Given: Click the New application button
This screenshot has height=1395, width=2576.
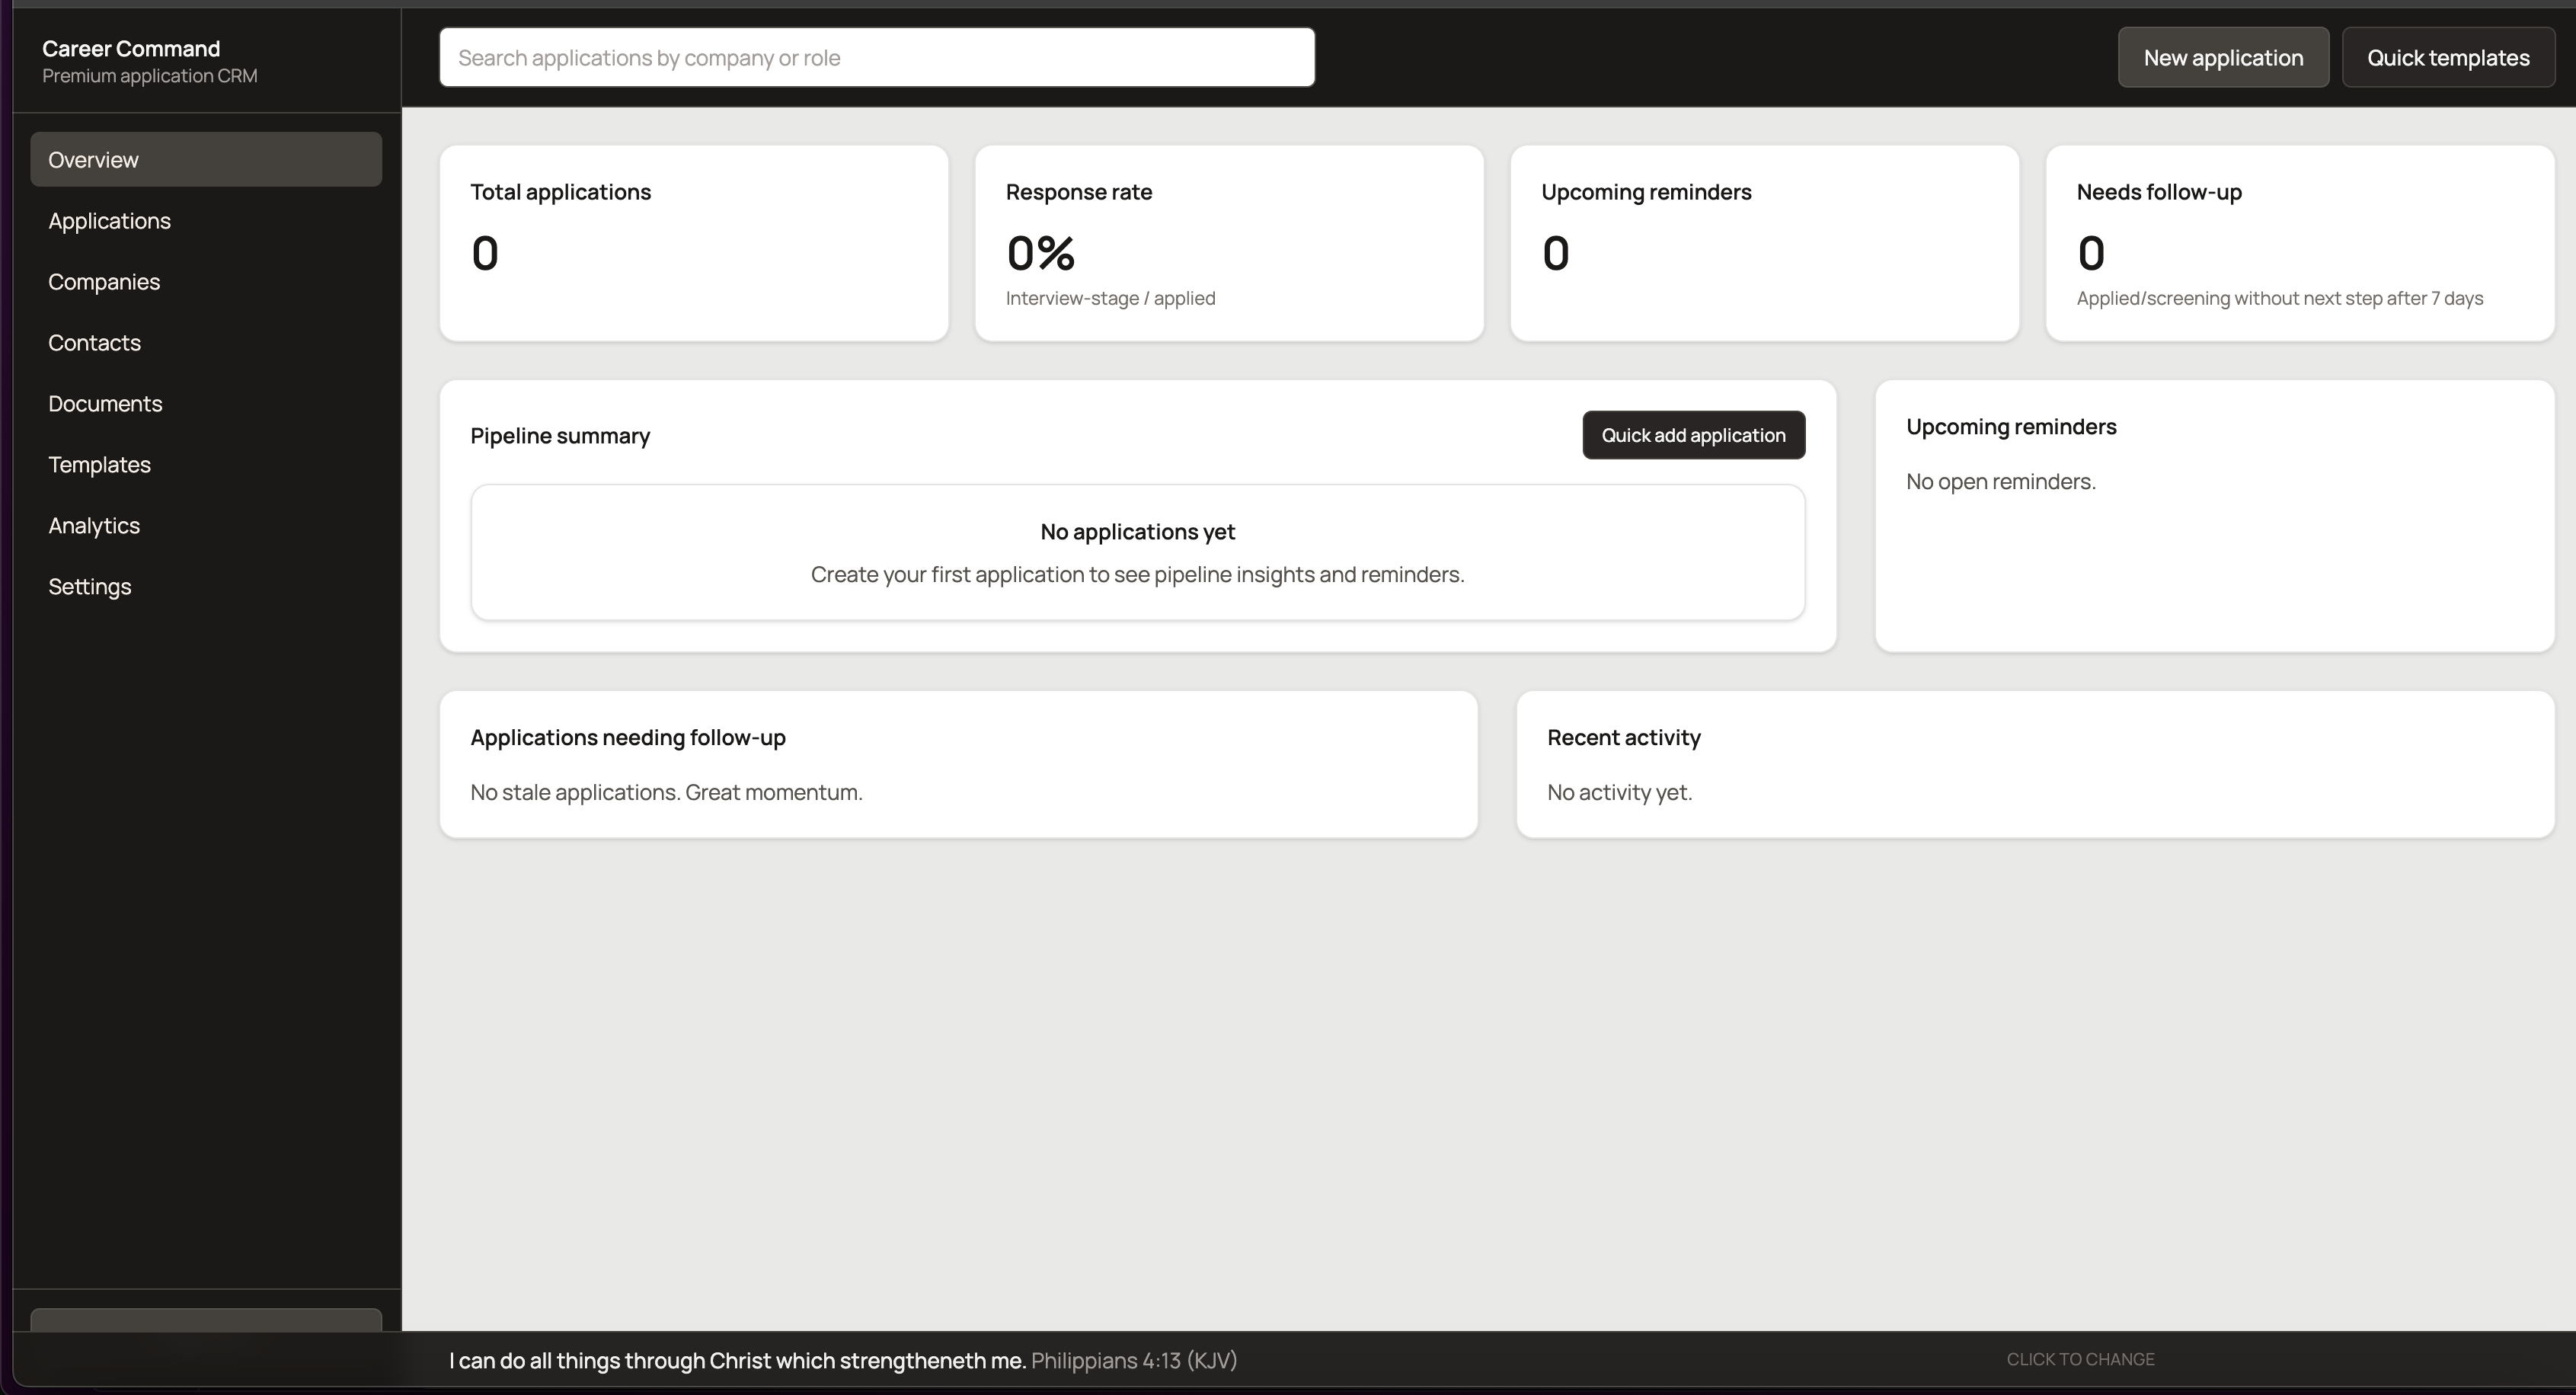Looking at the screenshot, I should (2224, 57).
